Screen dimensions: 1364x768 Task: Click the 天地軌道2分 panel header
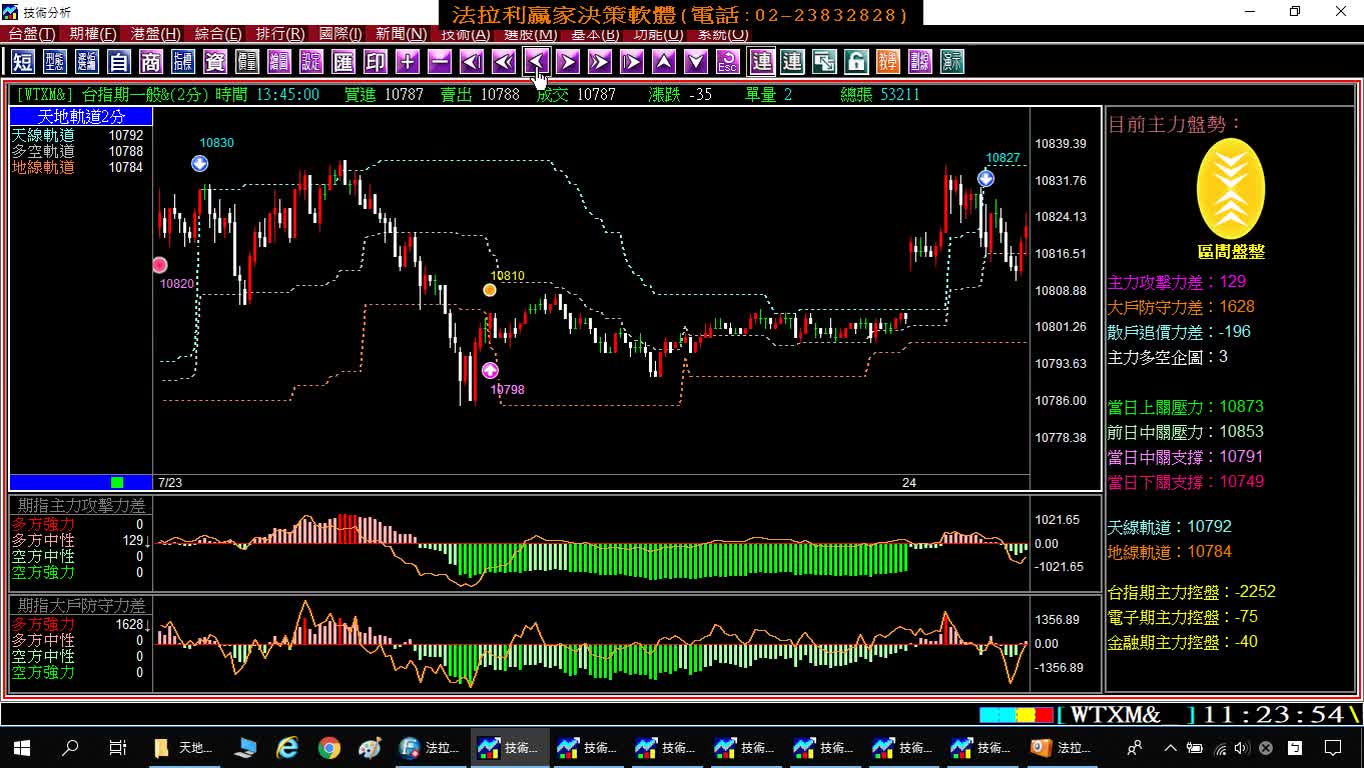pos(81,117)
